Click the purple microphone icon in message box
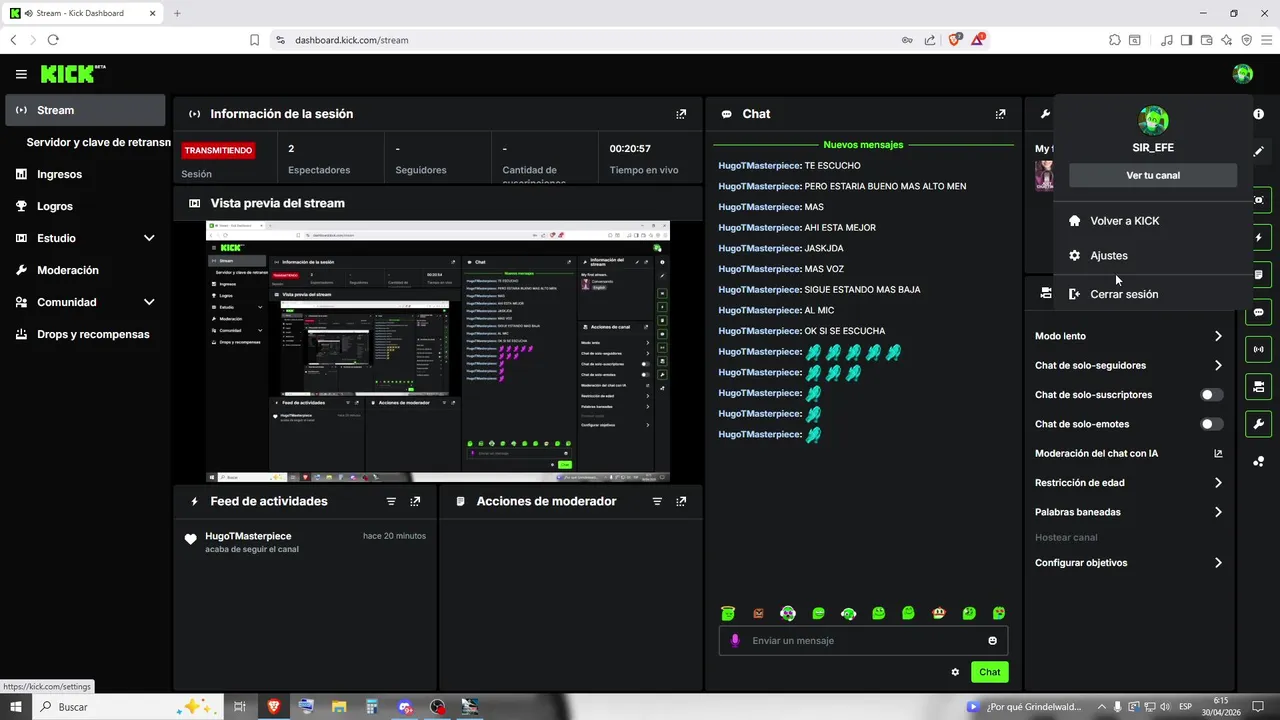Image resolution: width=1280 pixels, height=720 pixels. click(735, 640)
